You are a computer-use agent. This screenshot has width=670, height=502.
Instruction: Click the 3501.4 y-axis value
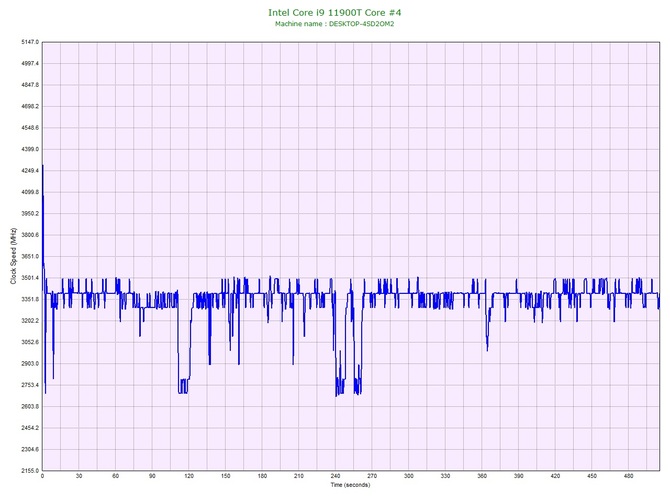click(x=30, y=278)
